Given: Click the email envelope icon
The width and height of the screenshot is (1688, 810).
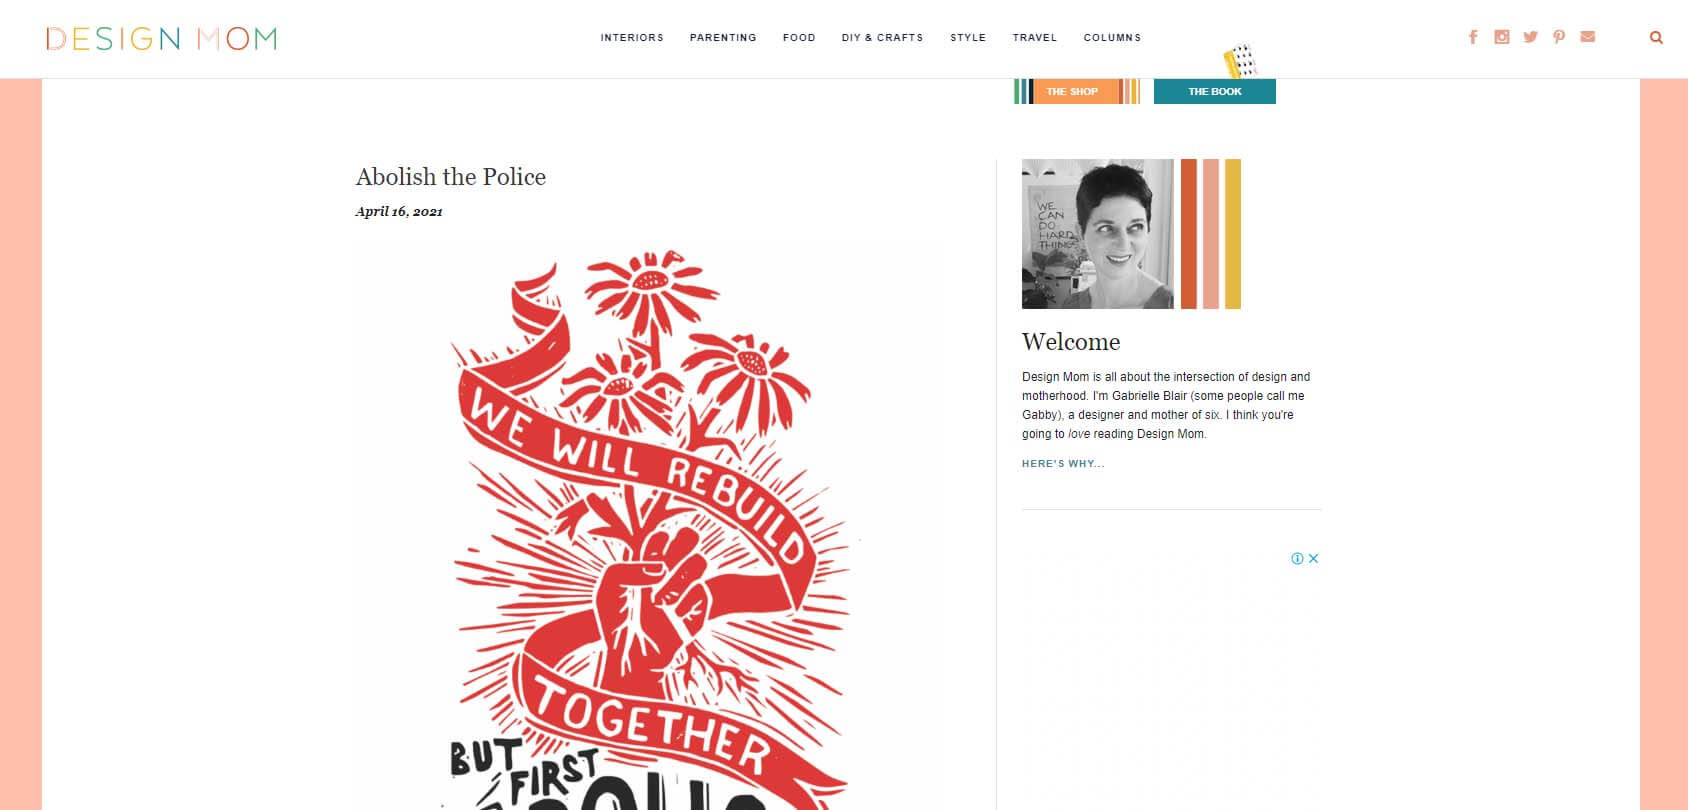Looking at the screenshot, I should click(x=1587, y=37).
